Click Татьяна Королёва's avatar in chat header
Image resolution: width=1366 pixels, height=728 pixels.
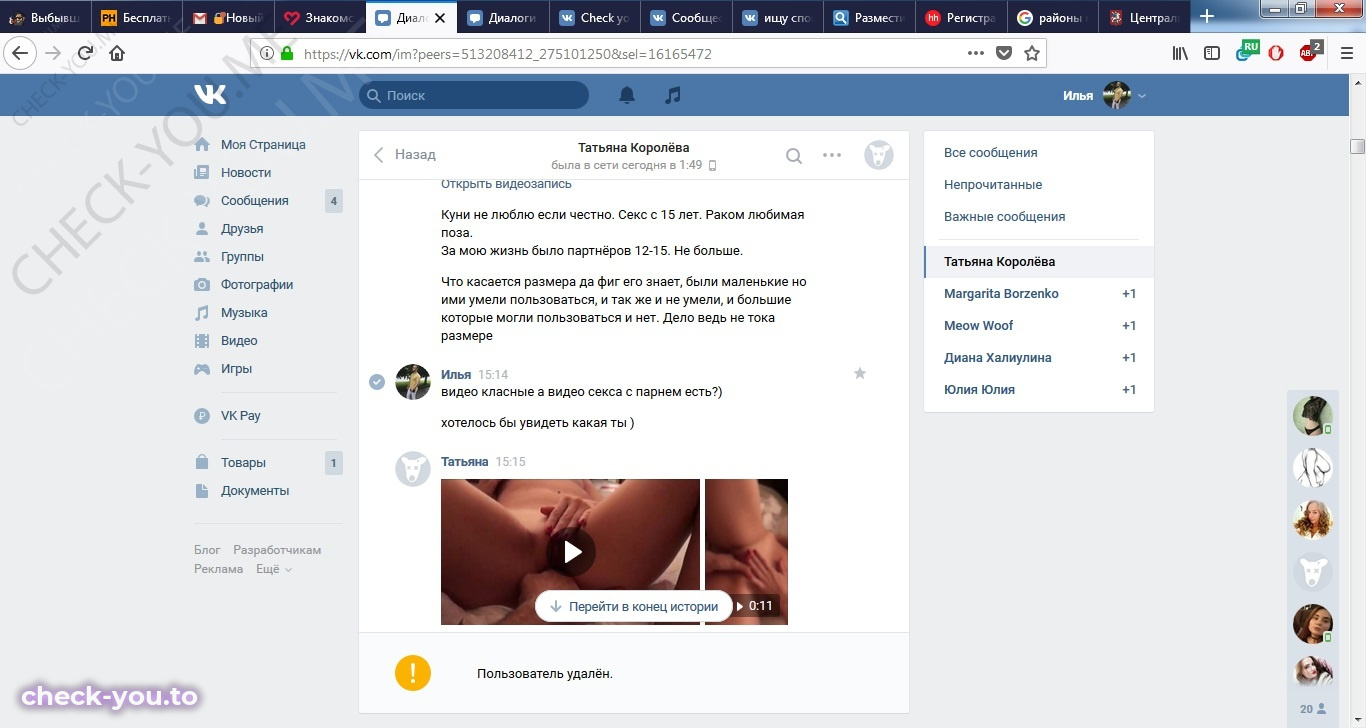click(x=878, y=155)
